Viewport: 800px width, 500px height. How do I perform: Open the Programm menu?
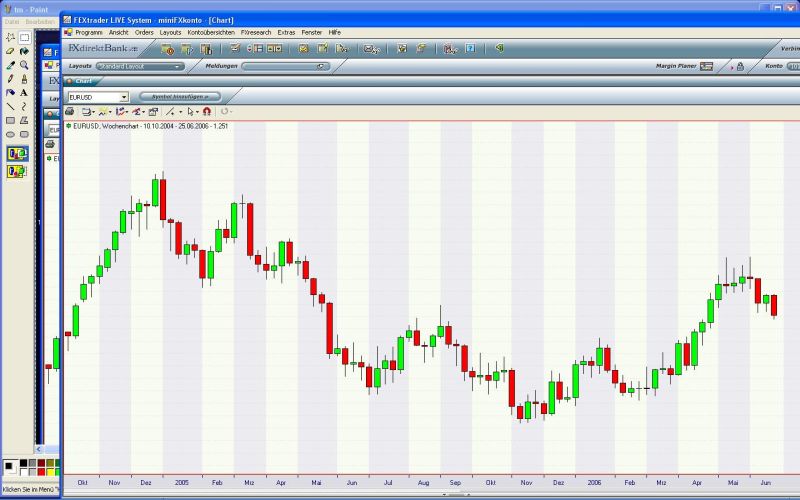[89, 32]
